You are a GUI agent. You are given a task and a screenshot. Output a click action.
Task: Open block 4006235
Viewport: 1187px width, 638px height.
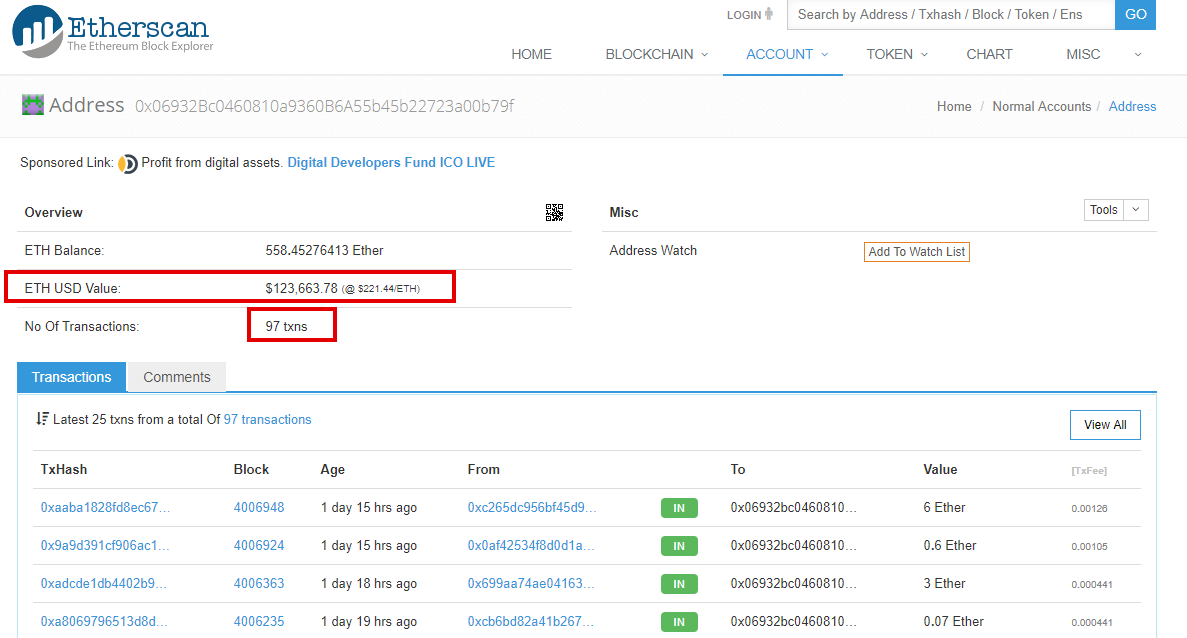259,621
